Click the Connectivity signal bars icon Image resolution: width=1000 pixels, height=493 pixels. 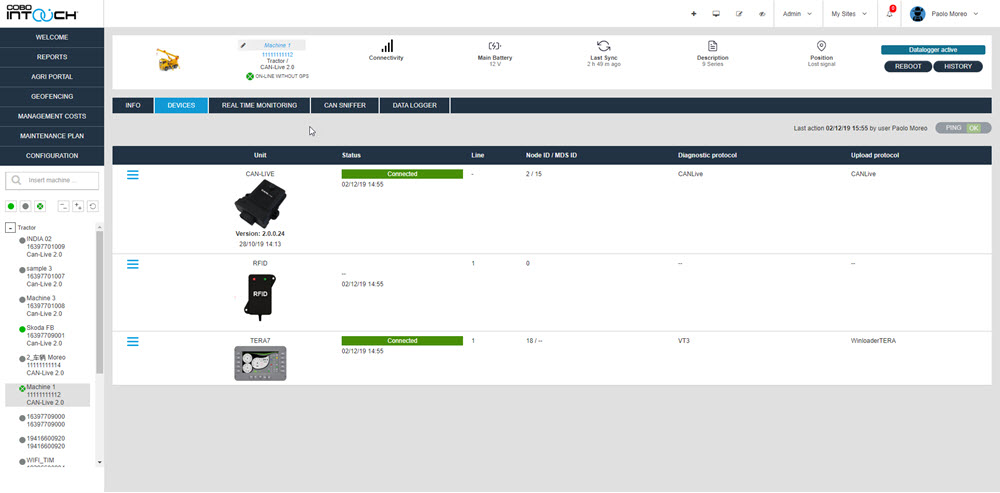point(387,46)
